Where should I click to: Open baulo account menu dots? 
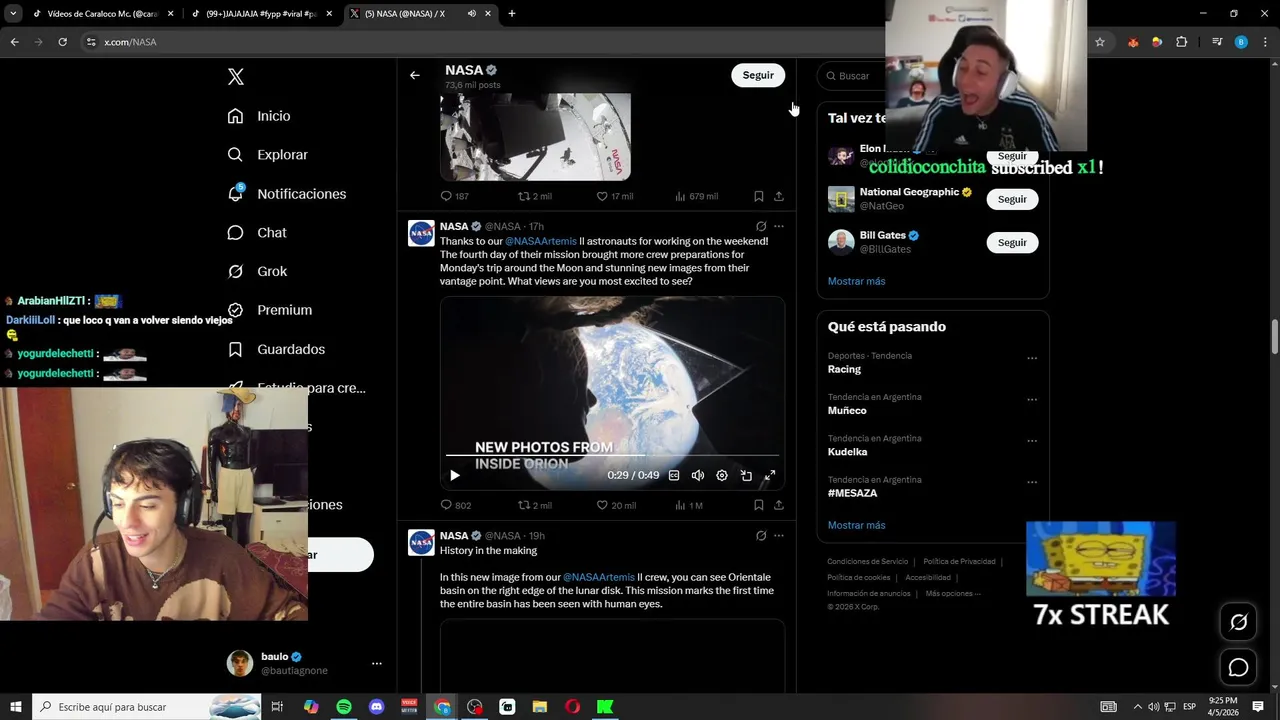(377, 663)
